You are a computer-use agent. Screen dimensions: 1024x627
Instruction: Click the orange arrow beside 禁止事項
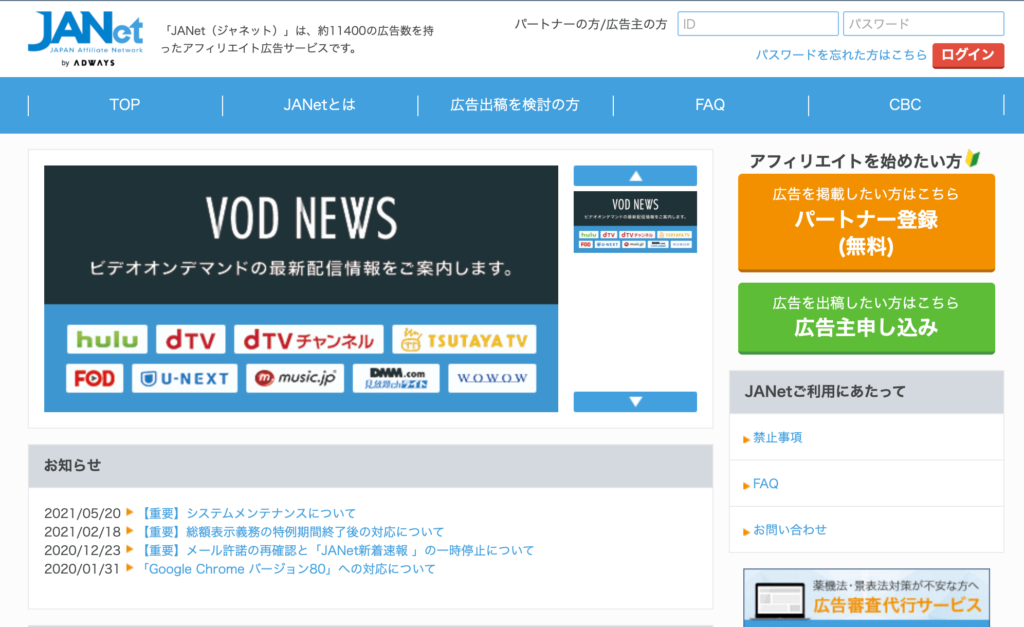(x=746, y=440)
